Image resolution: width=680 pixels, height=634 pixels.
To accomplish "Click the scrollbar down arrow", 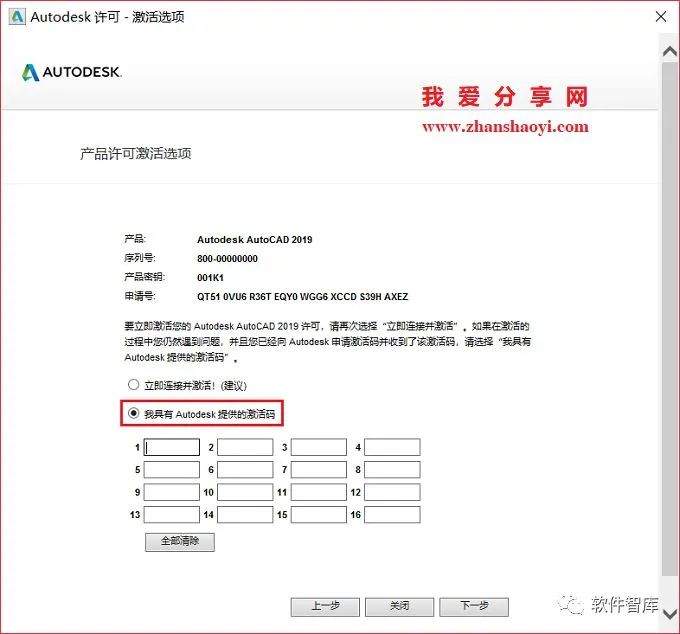I will (x=670, y=613).
